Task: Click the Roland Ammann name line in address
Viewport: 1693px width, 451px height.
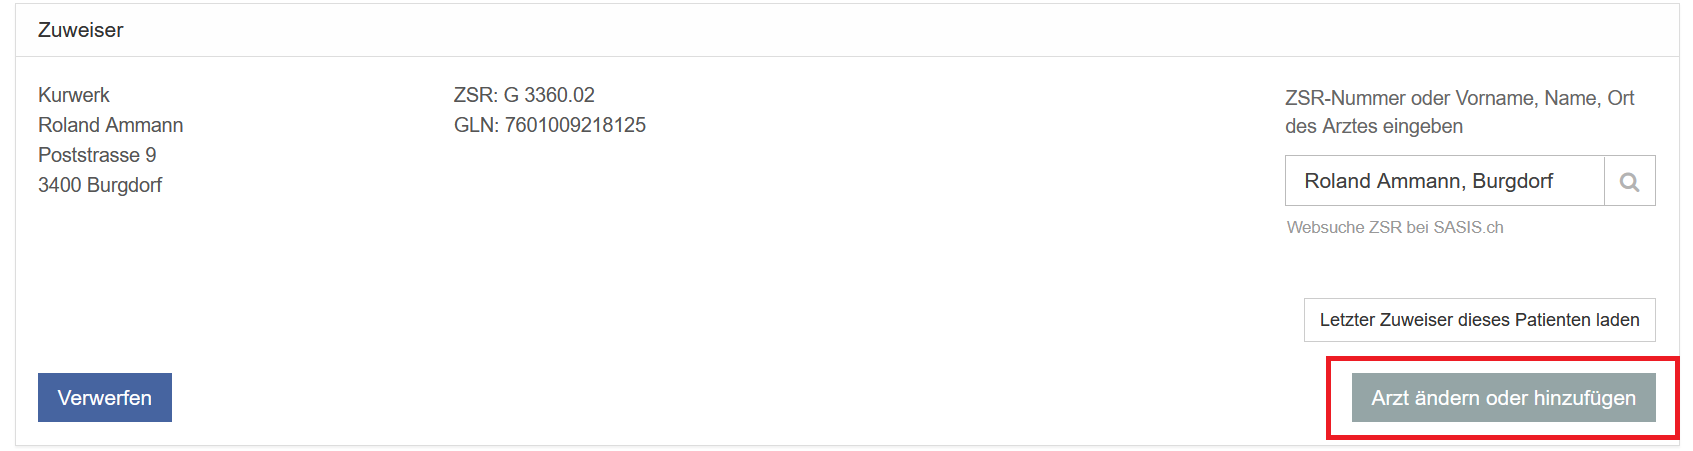Action: [111, 125]
